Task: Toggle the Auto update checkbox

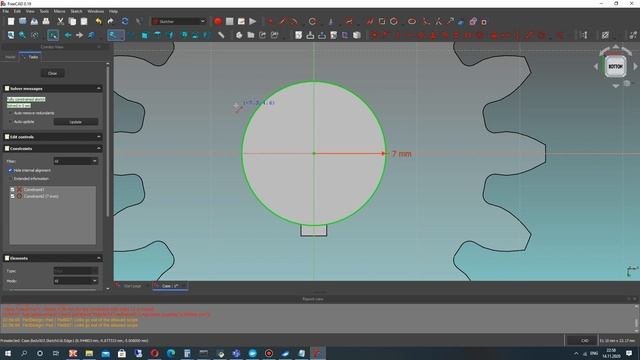Action: click(x=11, y=122)
